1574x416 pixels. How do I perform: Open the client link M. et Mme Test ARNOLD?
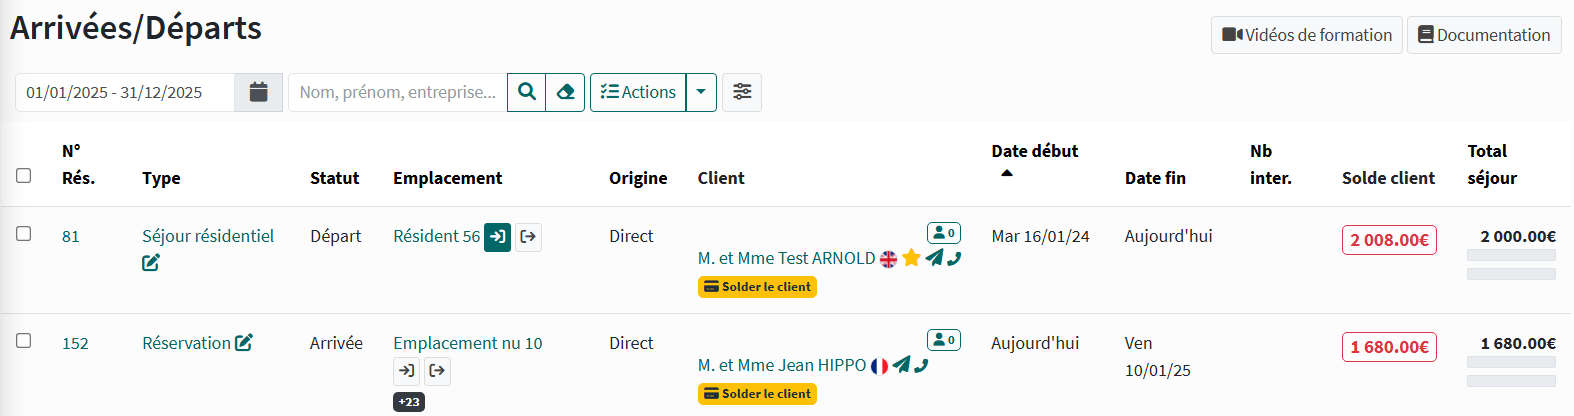click(786, 258)
